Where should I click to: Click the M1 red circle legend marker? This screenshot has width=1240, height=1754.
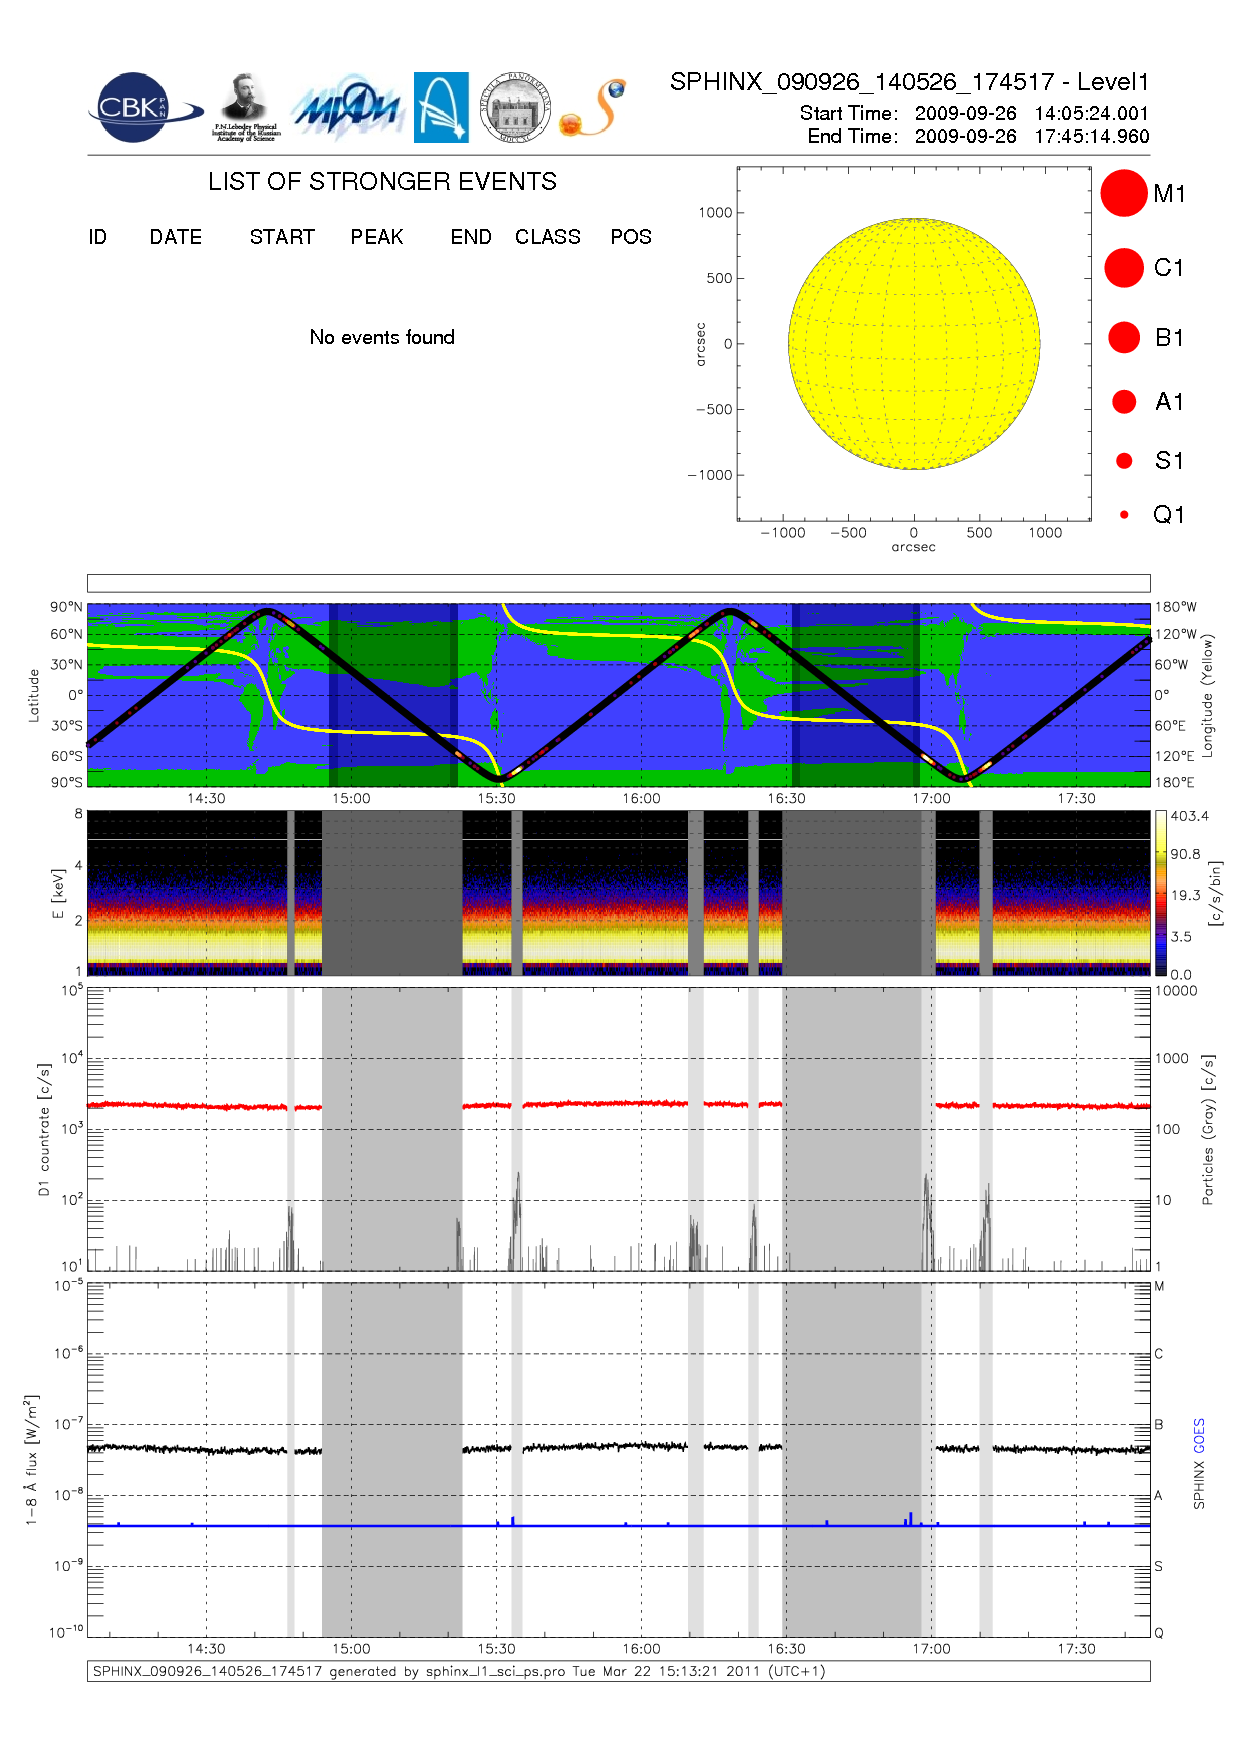1123,193
